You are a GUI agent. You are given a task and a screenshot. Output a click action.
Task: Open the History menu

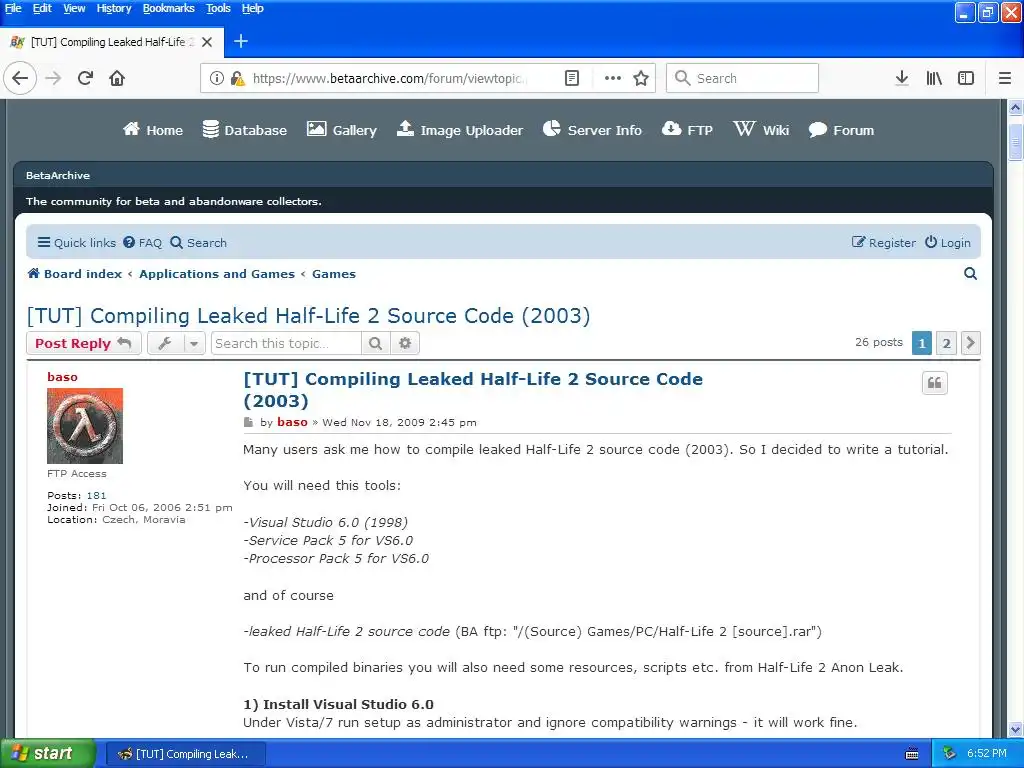coord(114,8)
